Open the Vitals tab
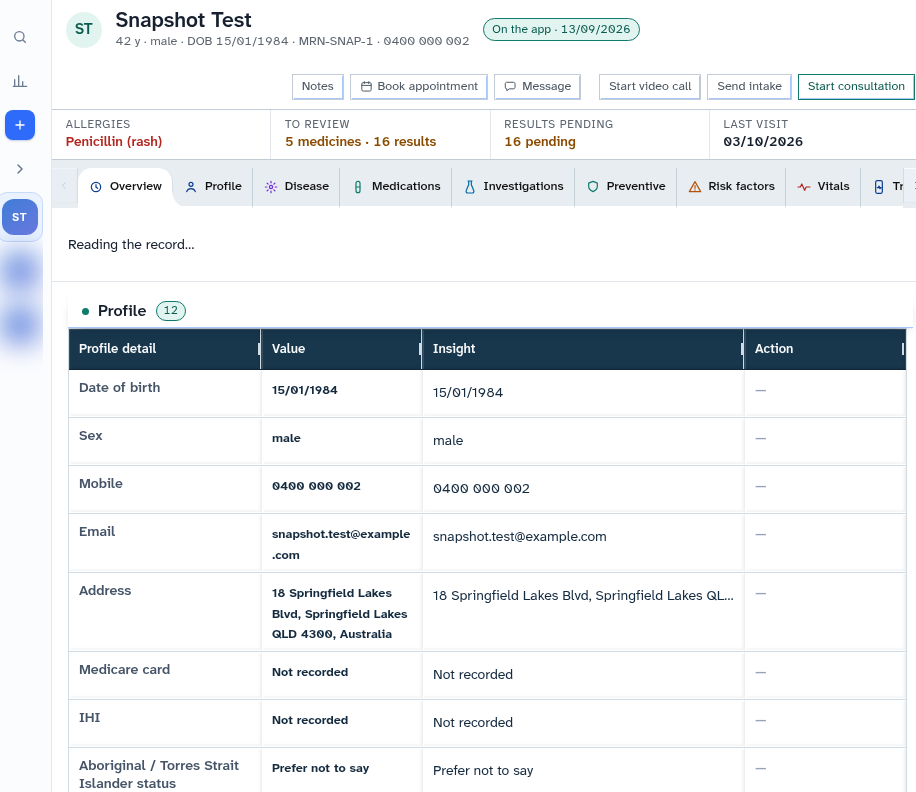This screenshot has width=916, height=792. click(824, 186)
